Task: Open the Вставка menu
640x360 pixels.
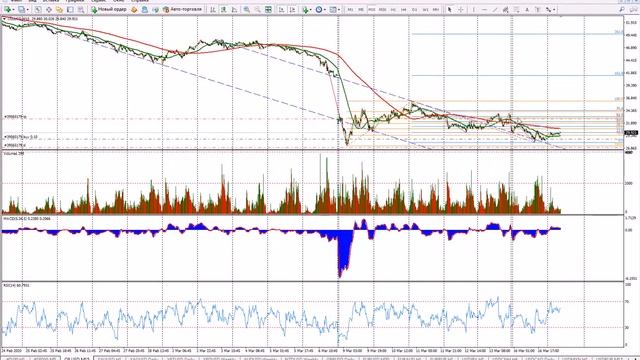Action: pyautogui.click(x=51, y=1)
